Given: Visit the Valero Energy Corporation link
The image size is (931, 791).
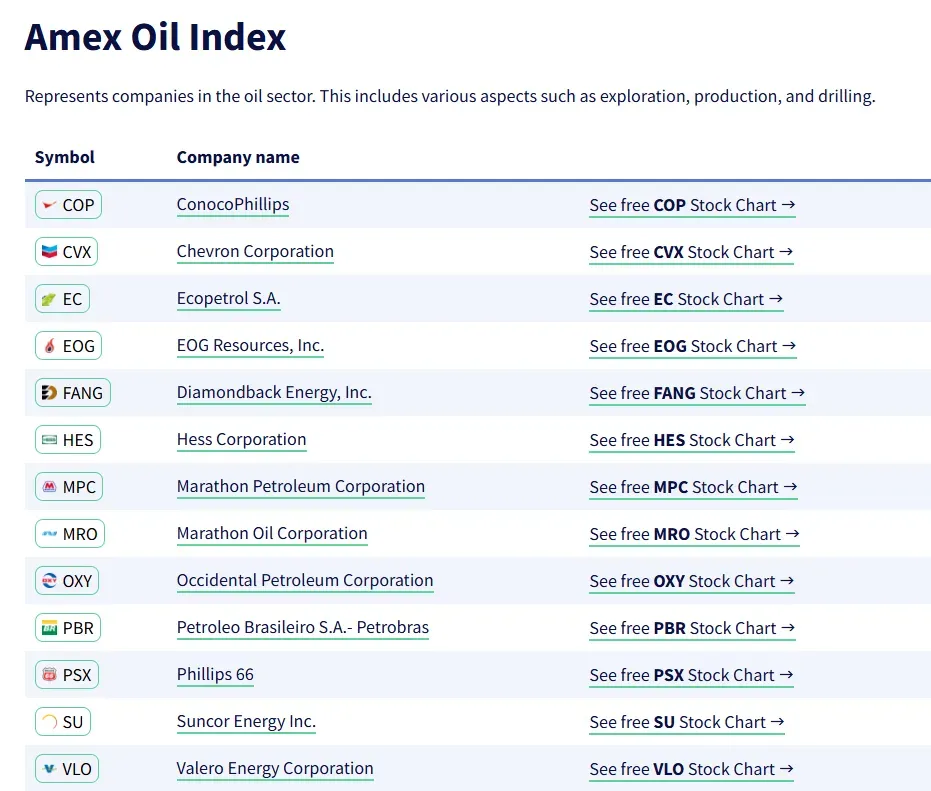Looking at the screenshot, I should click(x=275, y=769).
